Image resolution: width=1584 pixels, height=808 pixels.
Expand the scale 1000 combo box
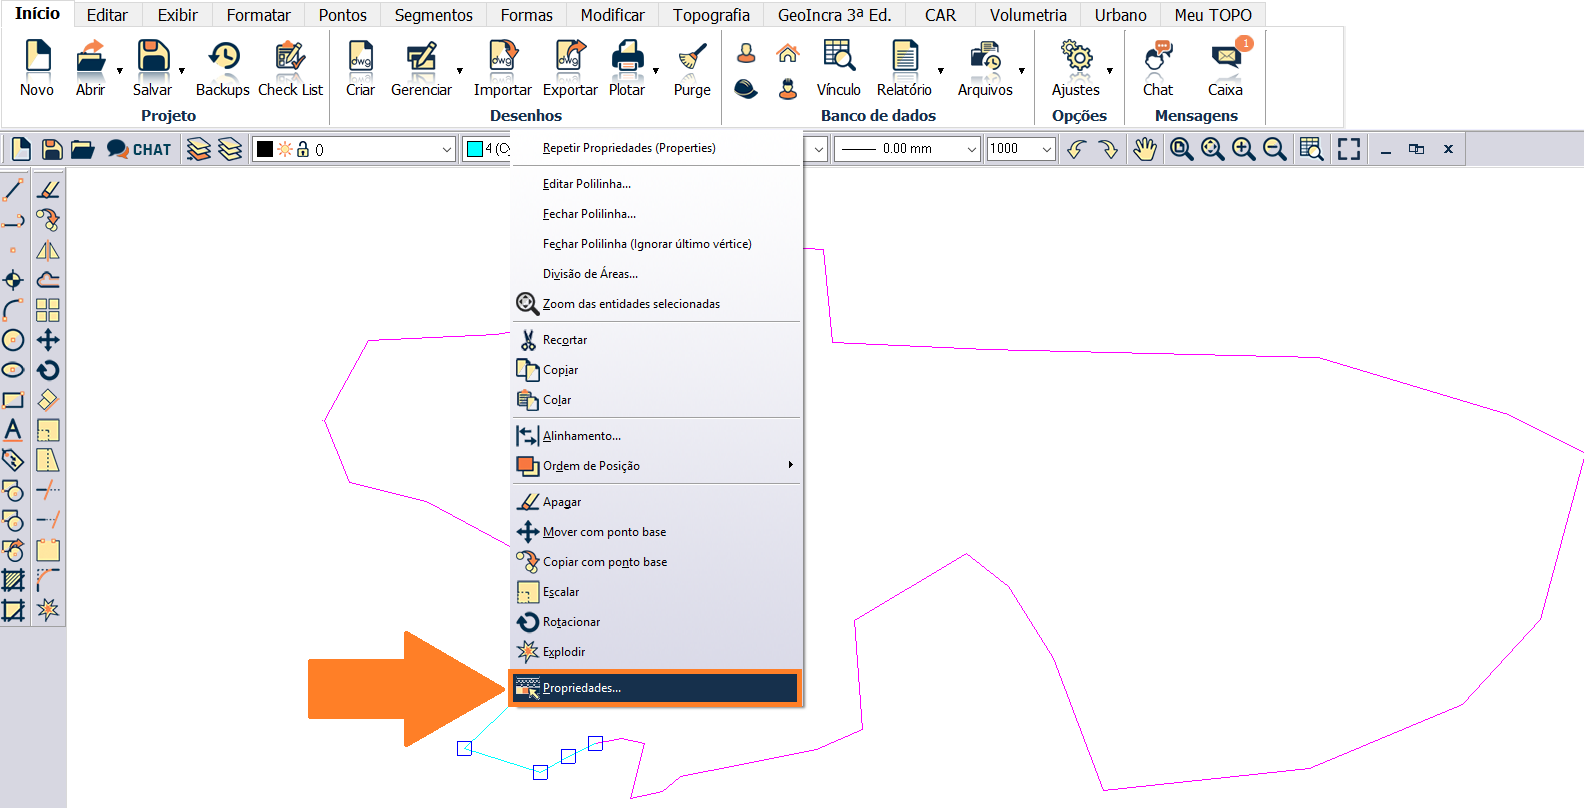(x=1046, y=149)
